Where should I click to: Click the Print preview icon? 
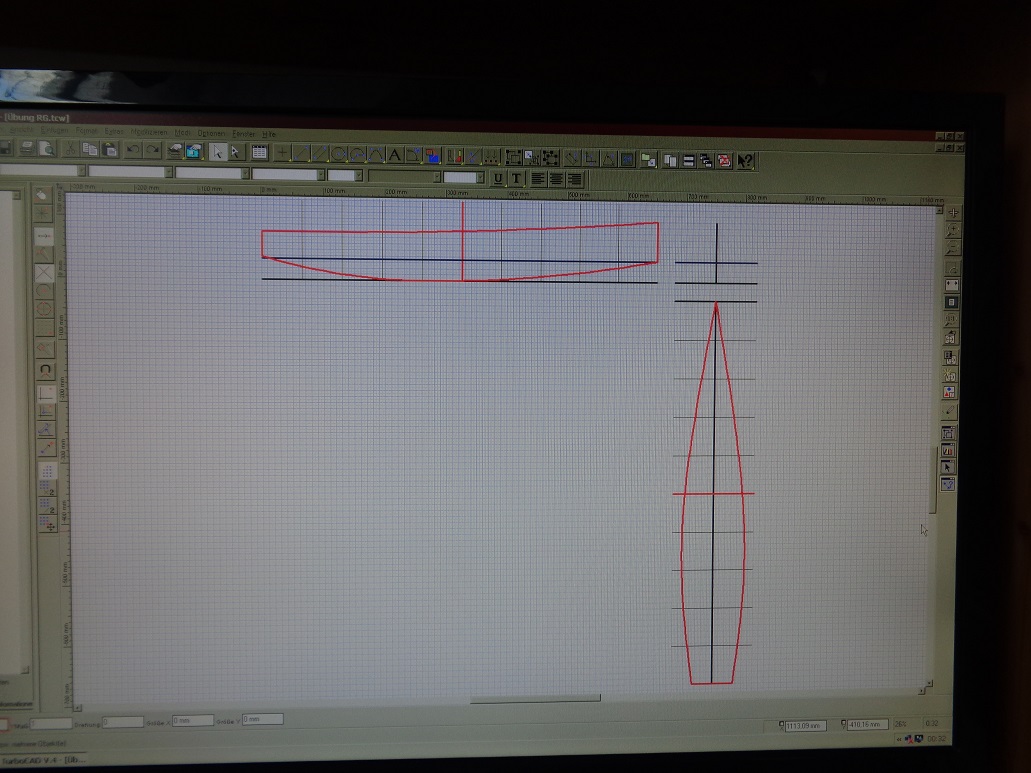(48, 148)
